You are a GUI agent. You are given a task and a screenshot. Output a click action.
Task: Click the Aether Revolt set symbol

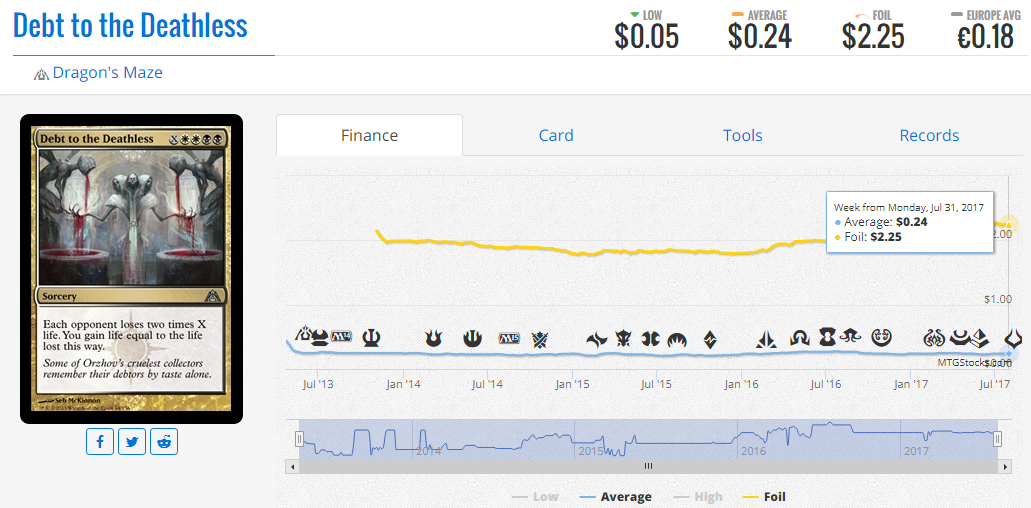click(934, 338)
